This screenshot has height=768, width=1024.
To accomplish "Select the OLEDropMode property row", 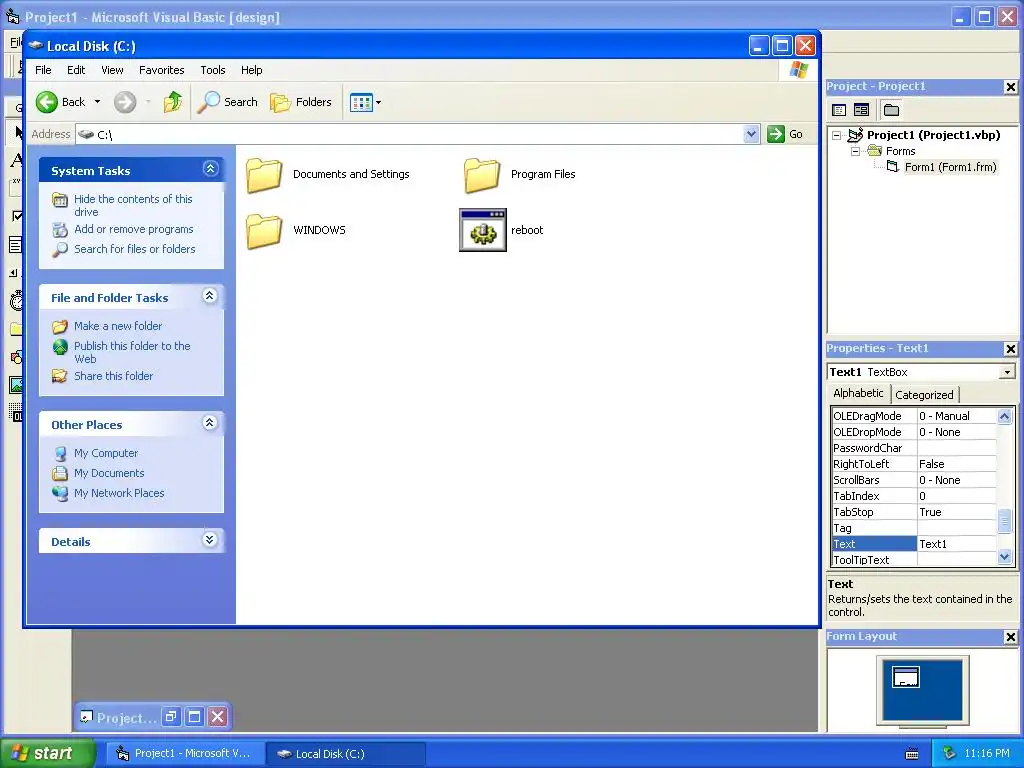I will pyautogui.click(x=914, y=432).
